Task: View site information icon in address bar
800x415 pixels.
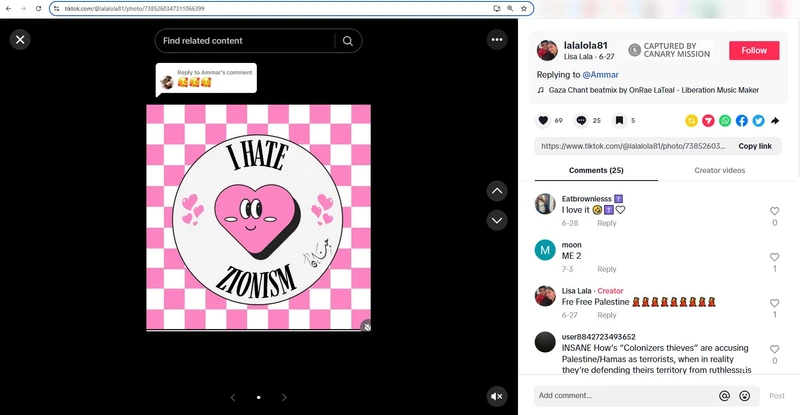Action: point(56,9)
